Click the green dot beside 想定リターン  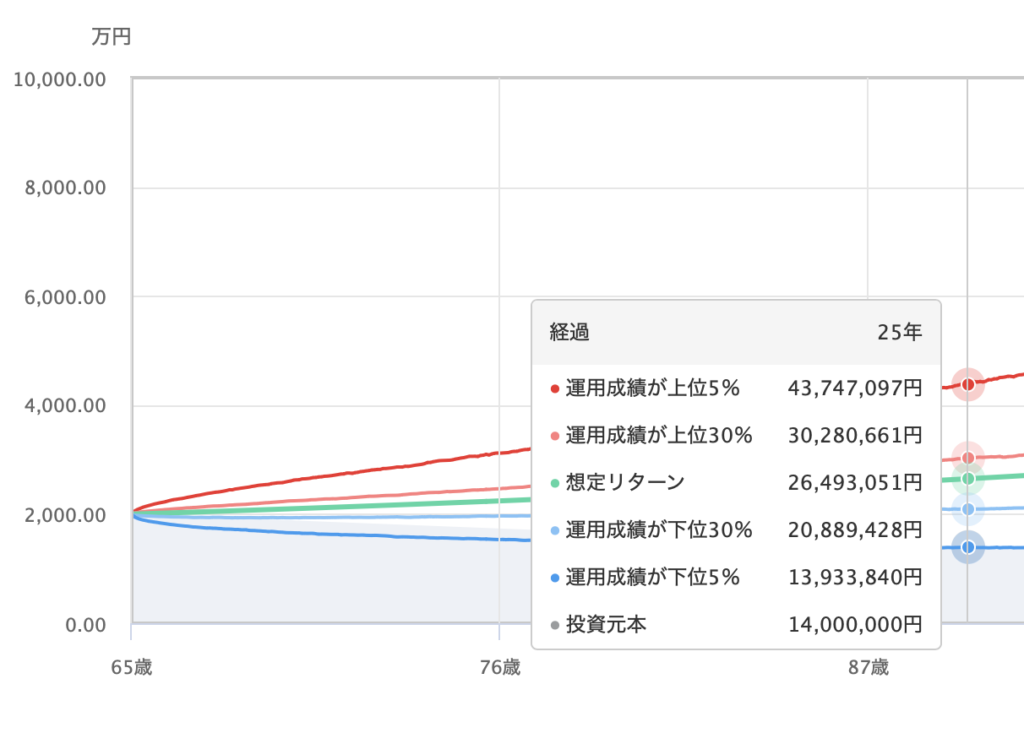555,483
